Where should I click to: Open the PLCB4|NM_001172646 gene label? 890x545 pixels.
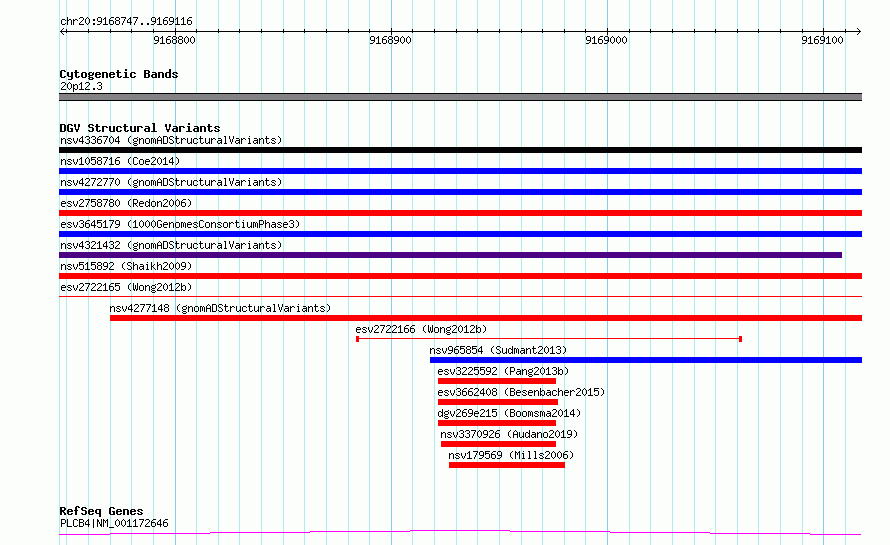114,523
